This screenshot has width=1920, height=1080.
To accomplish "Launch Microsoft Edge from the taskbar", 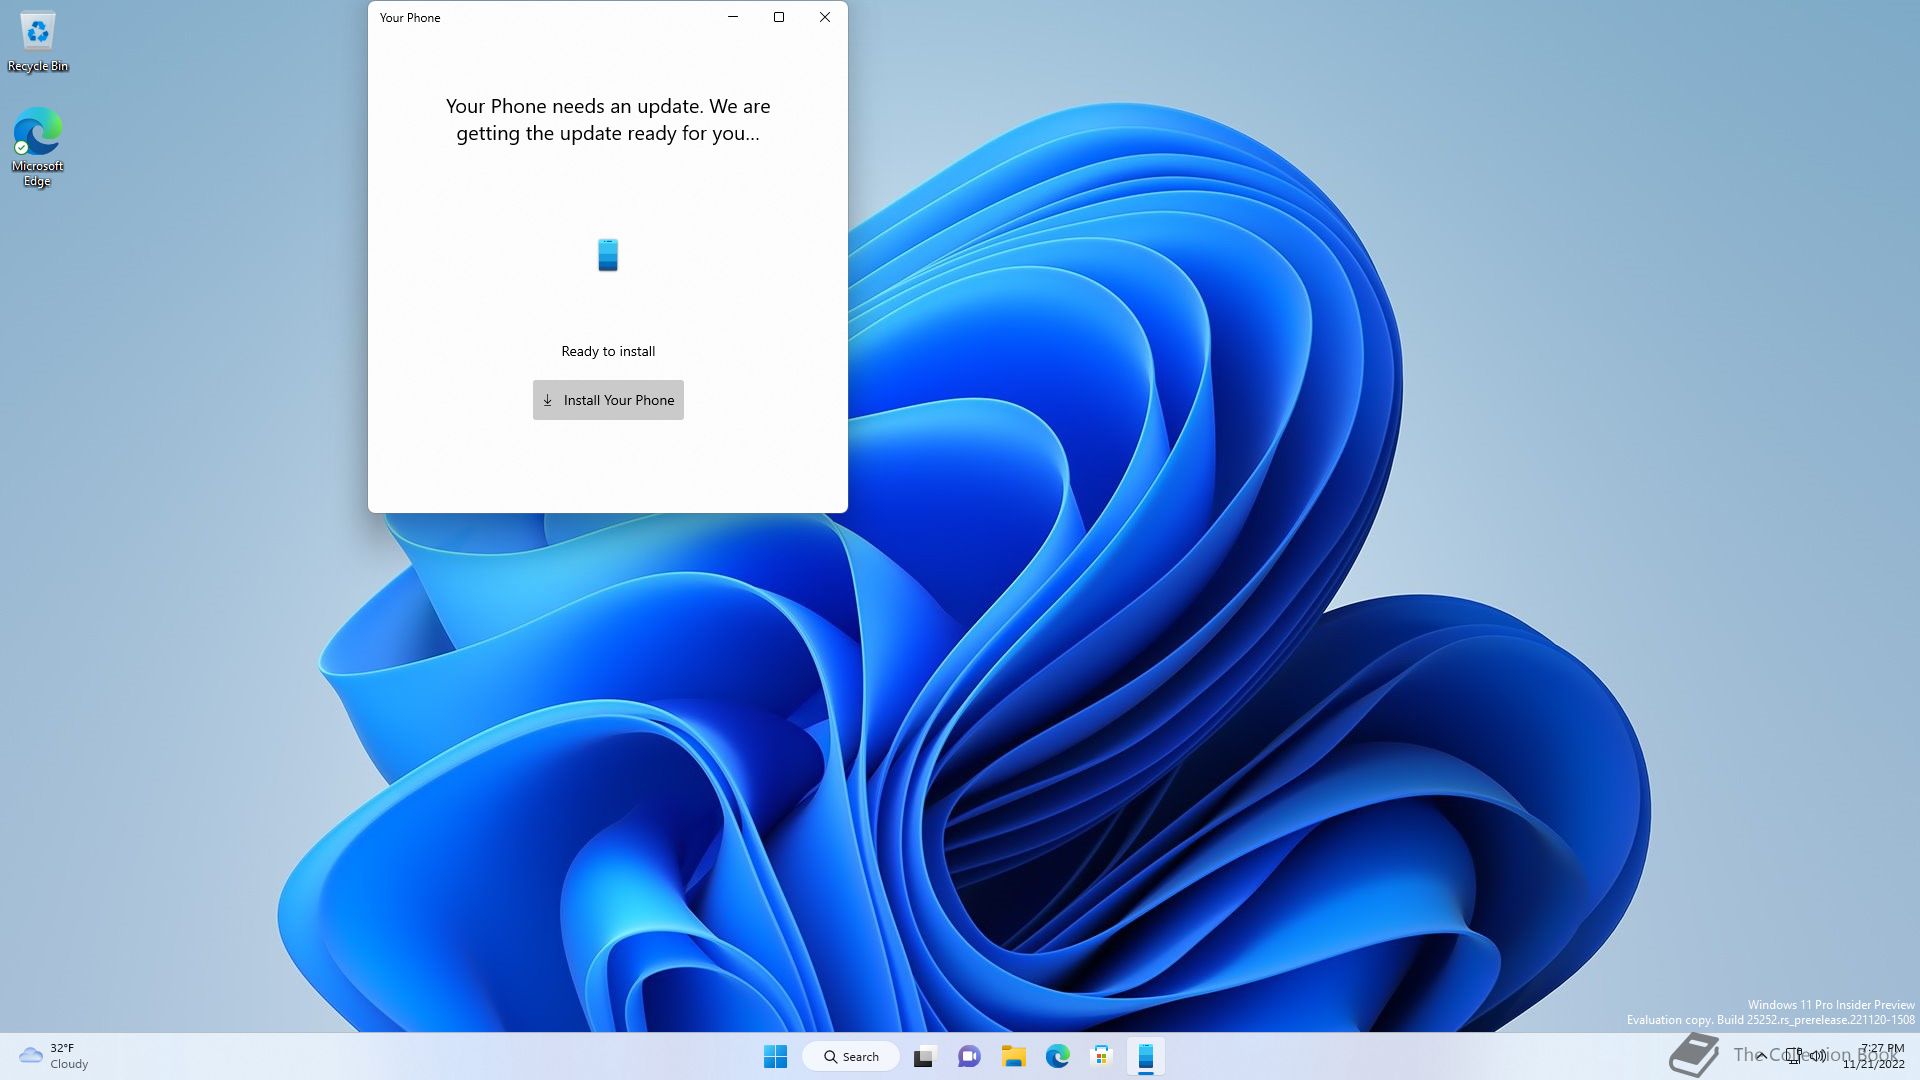I will pyautogui.click(x=1057, y=1056).
